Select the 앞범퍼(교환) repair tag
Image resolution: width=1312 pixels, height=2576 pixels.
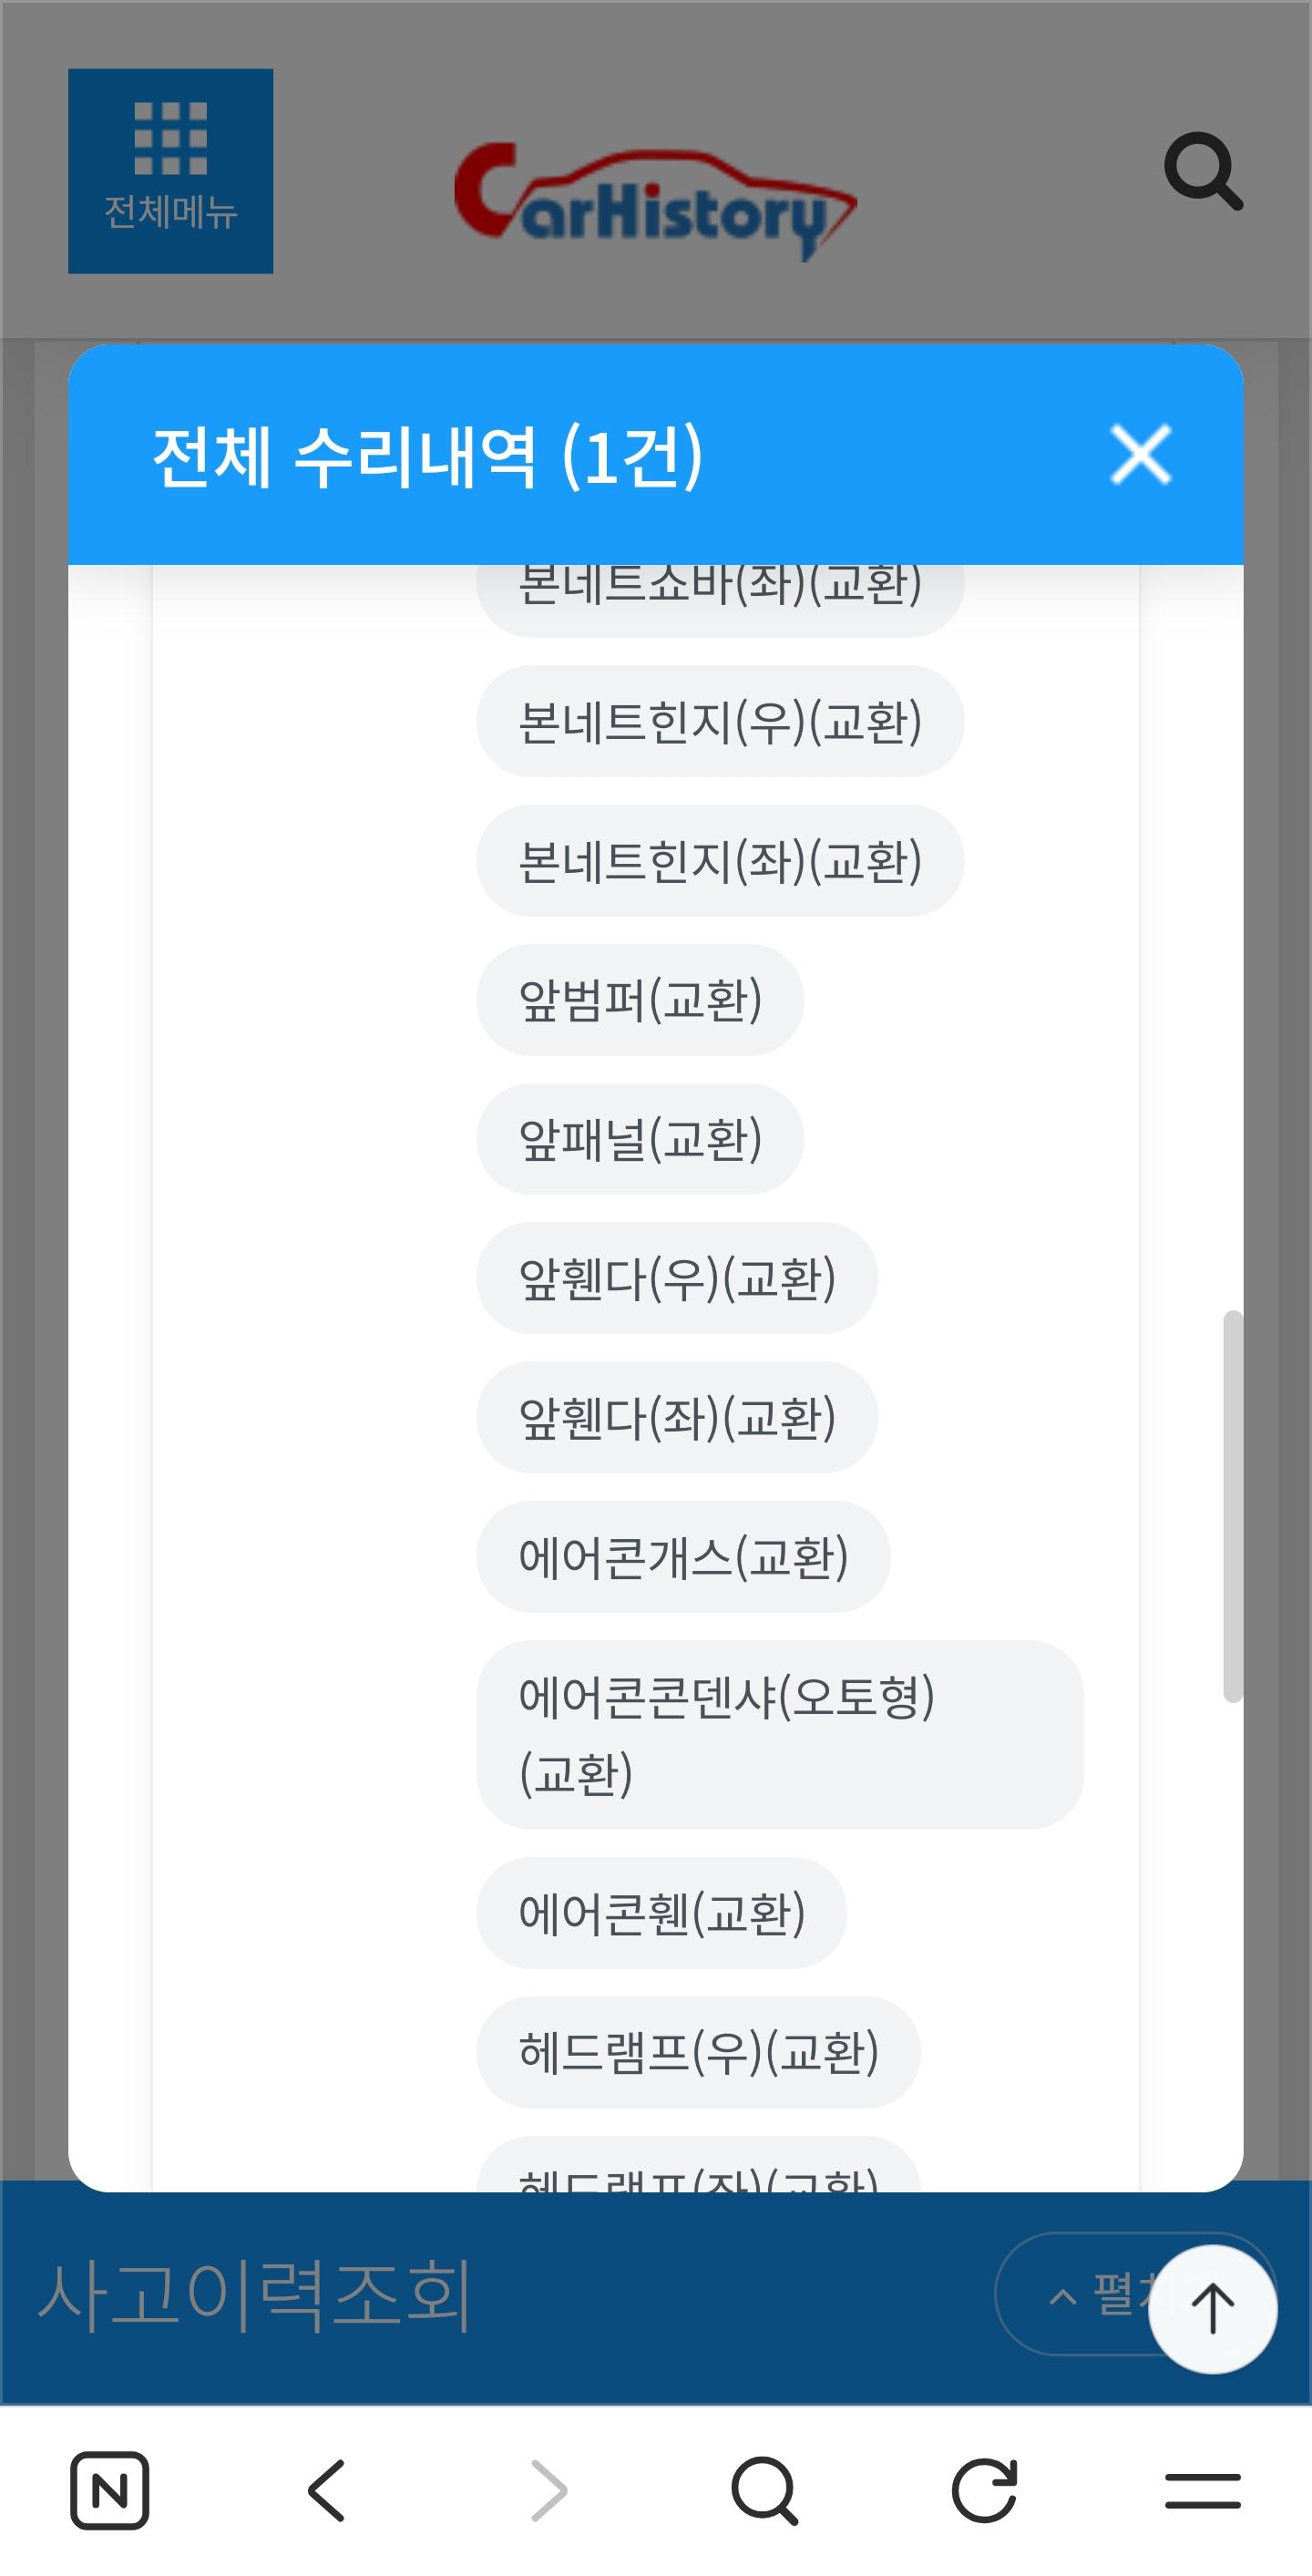tap(640, 1000)
